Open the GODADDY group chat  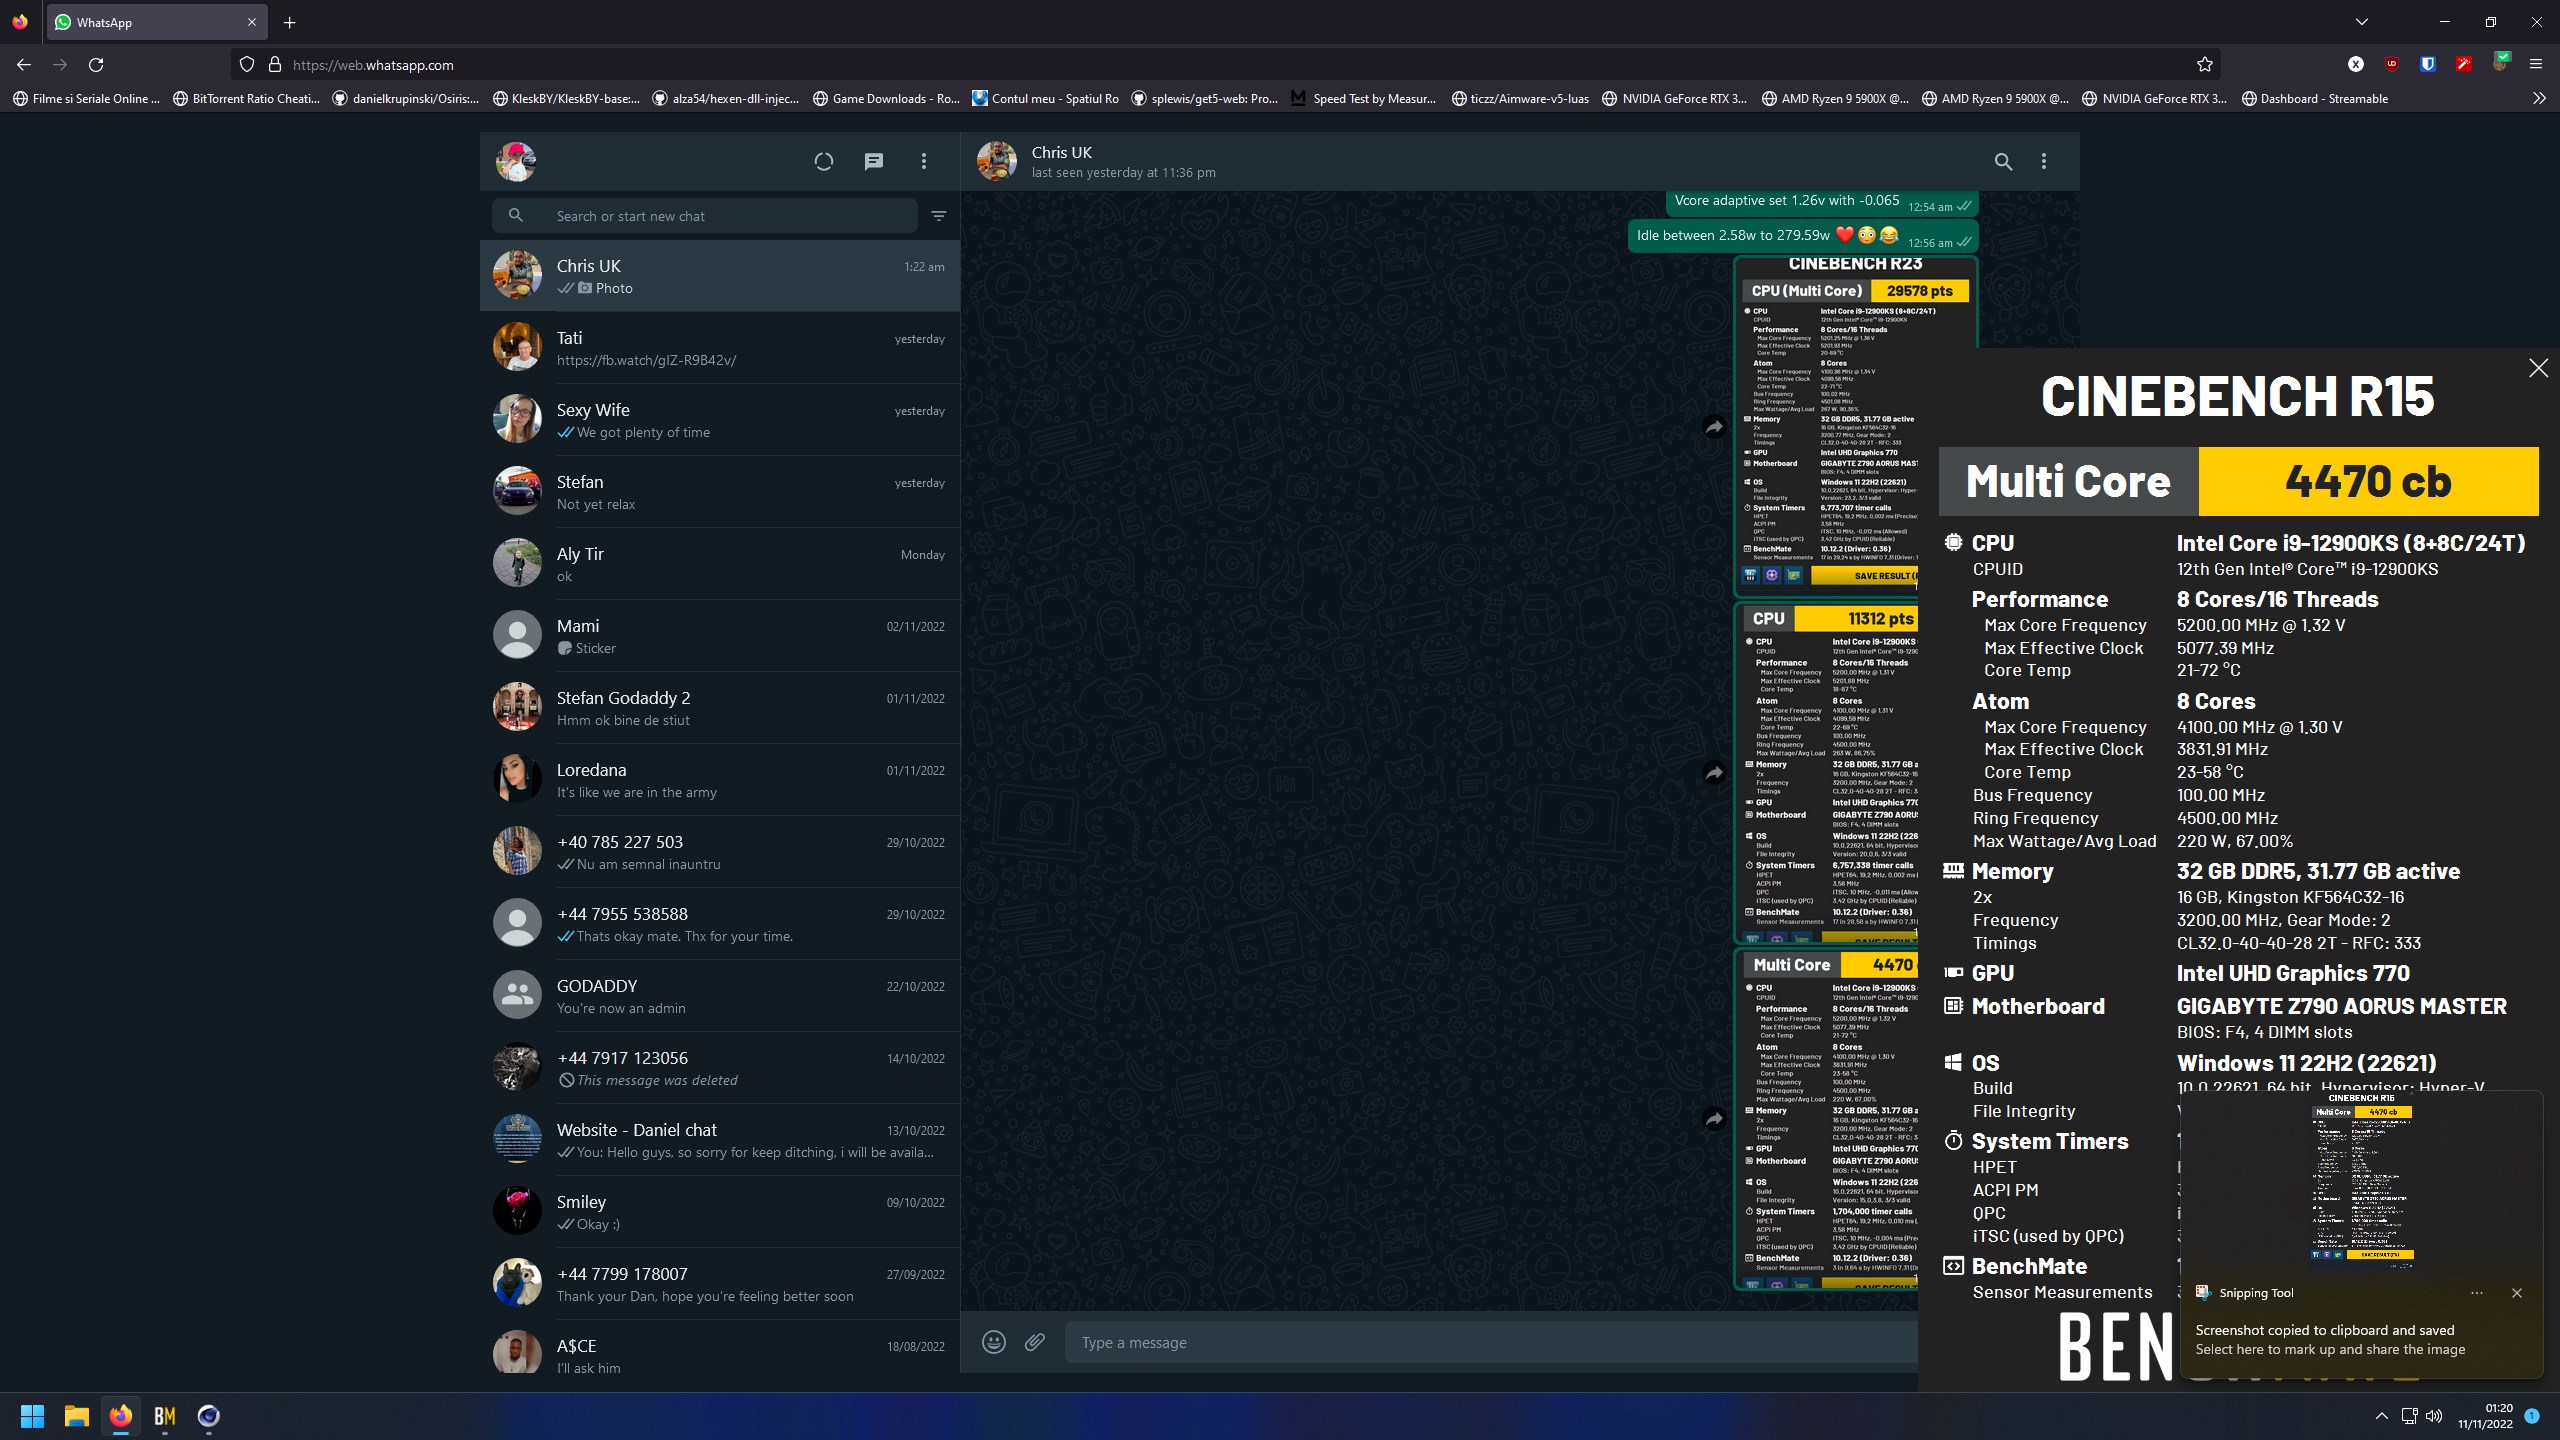(x=720, y=996)
